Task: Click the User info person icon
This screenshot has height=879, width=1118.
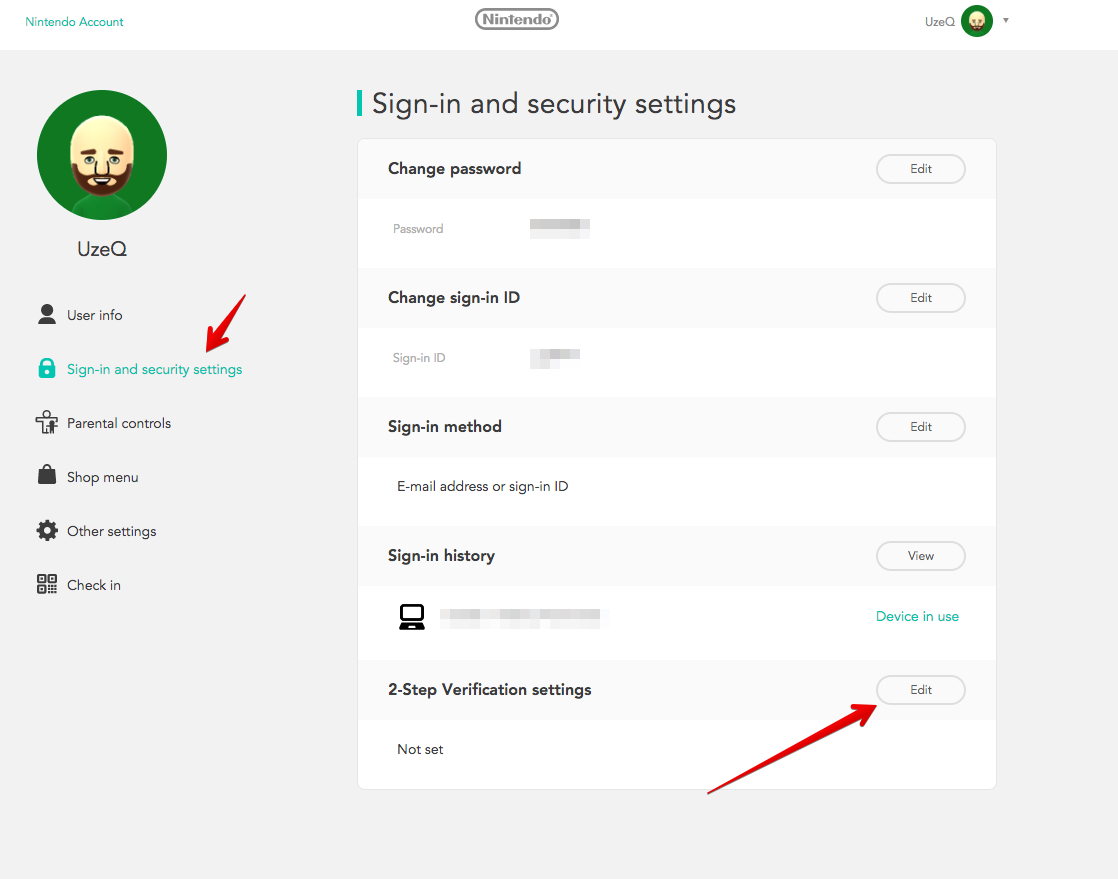Action: pyautogui.click(x=47, y=315)
